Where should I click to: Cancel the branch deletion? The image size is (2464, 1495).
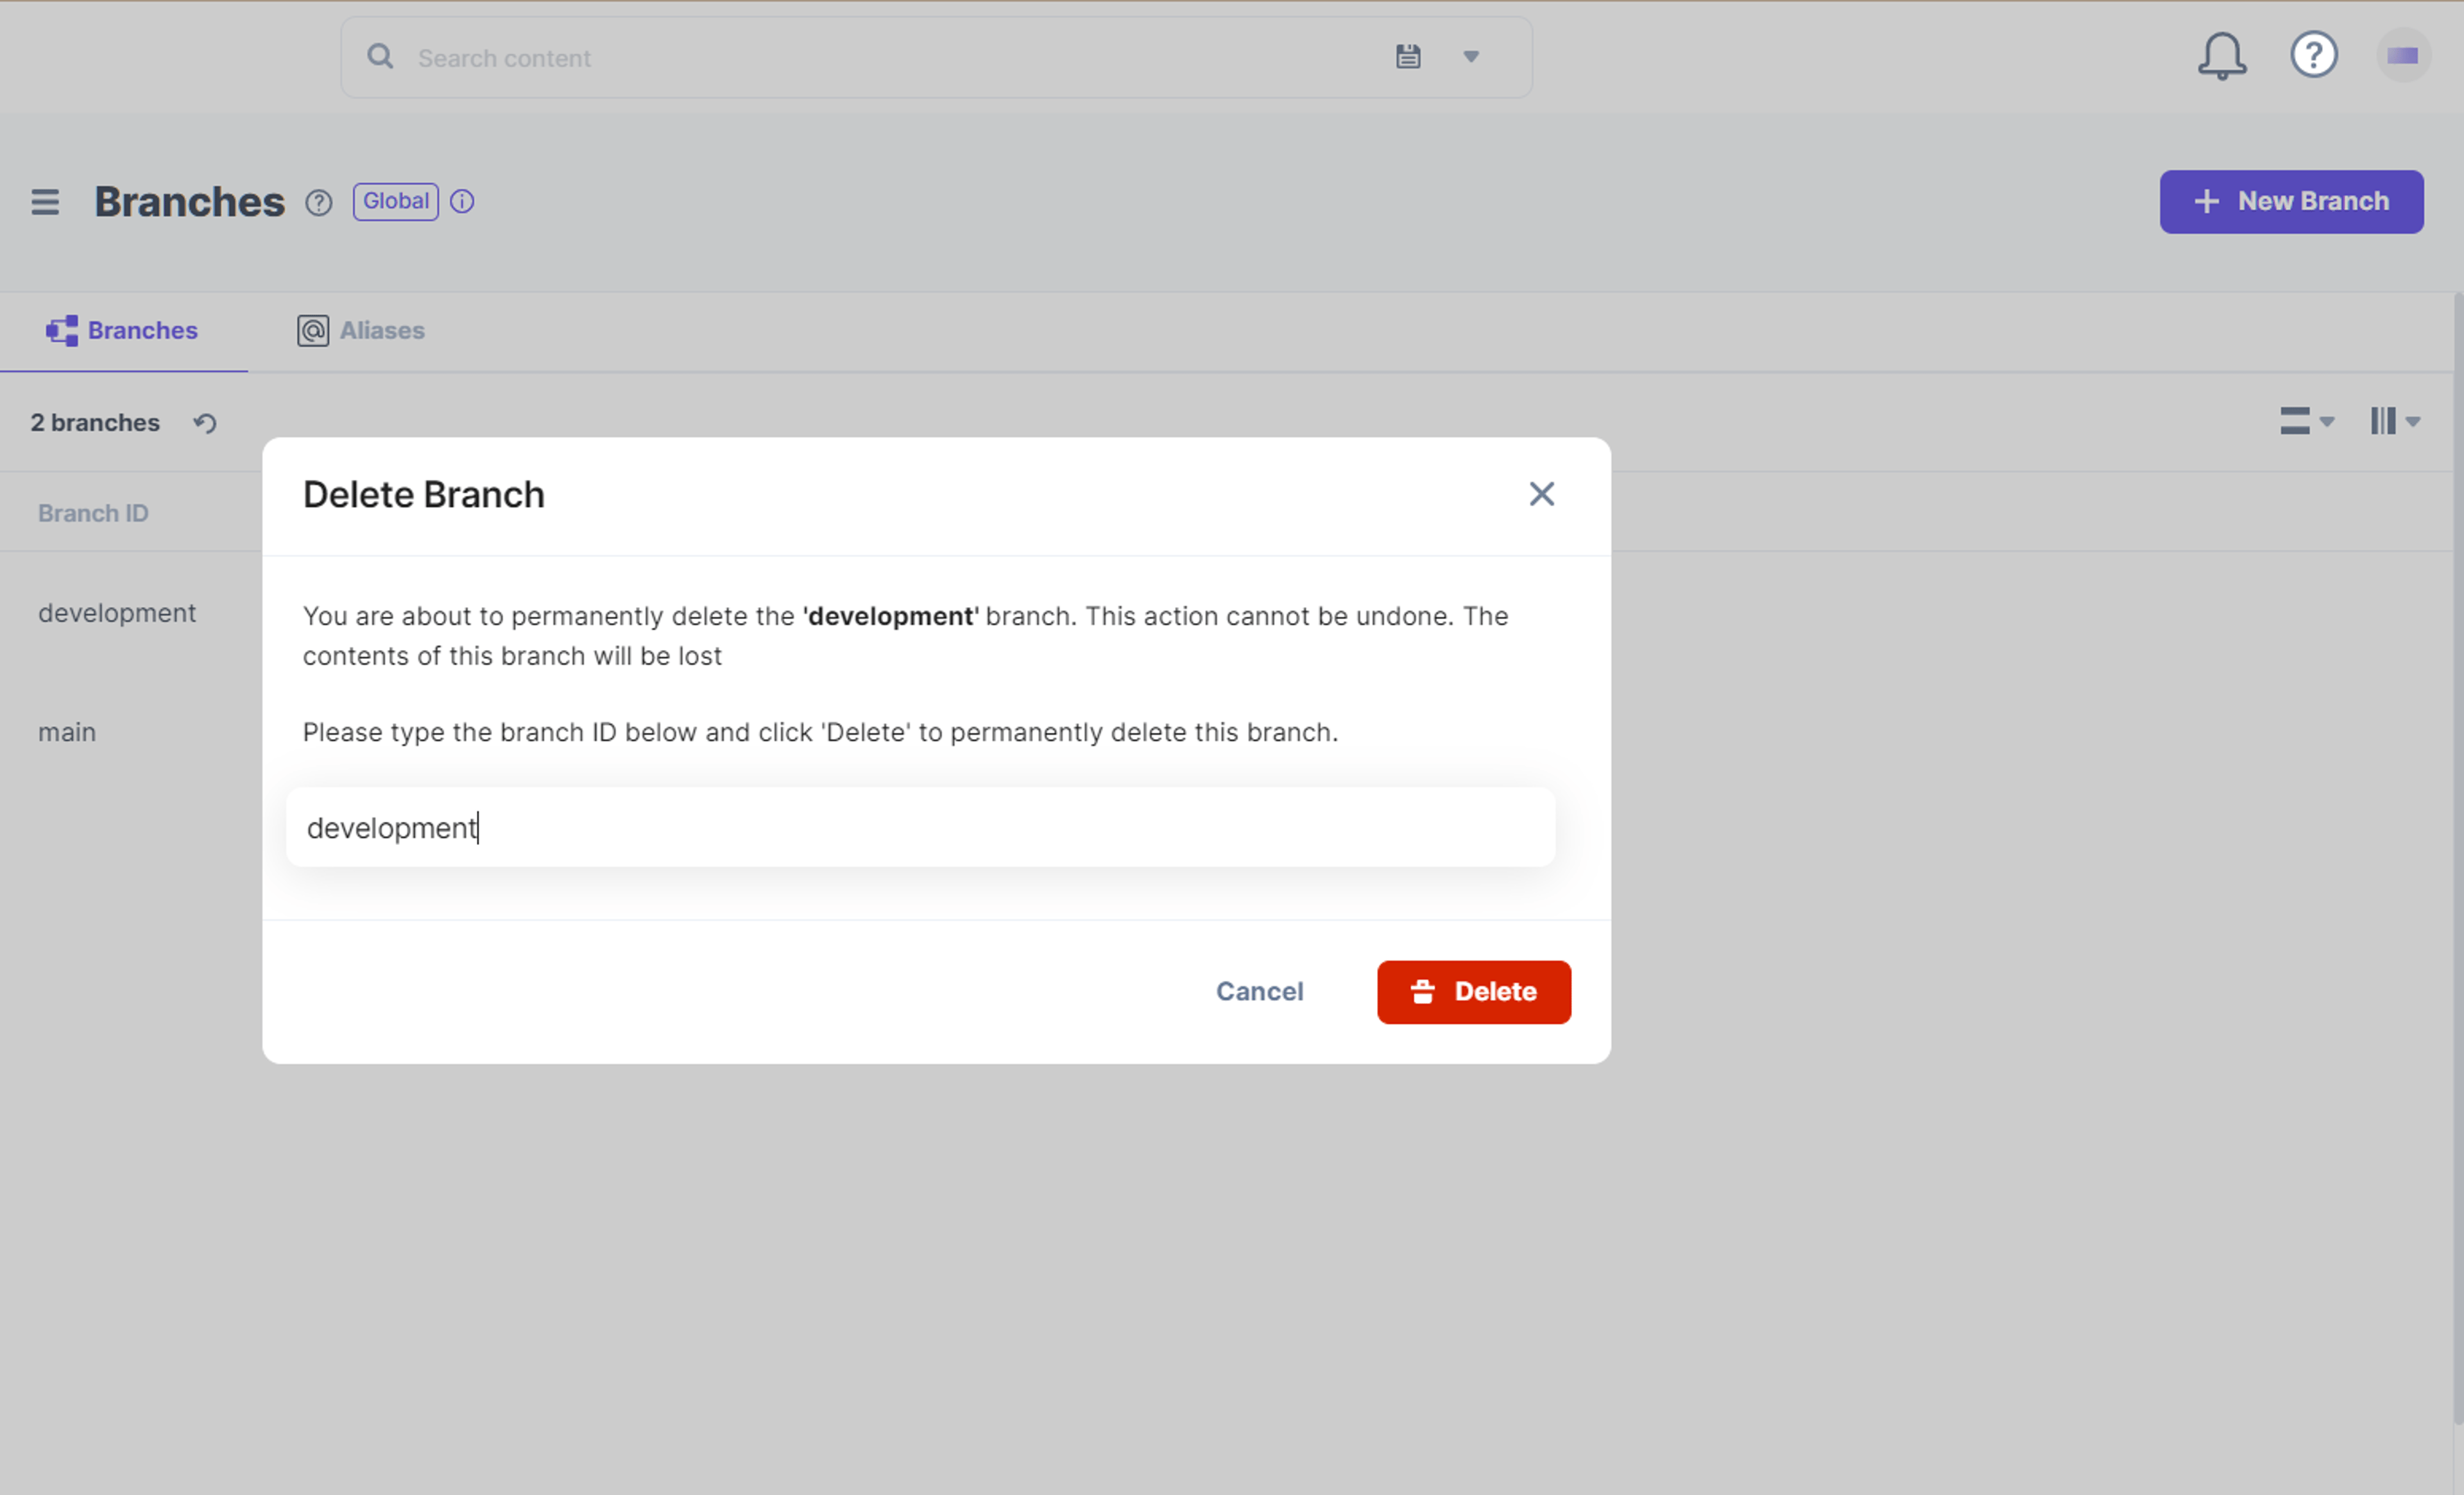point(1259,992)
